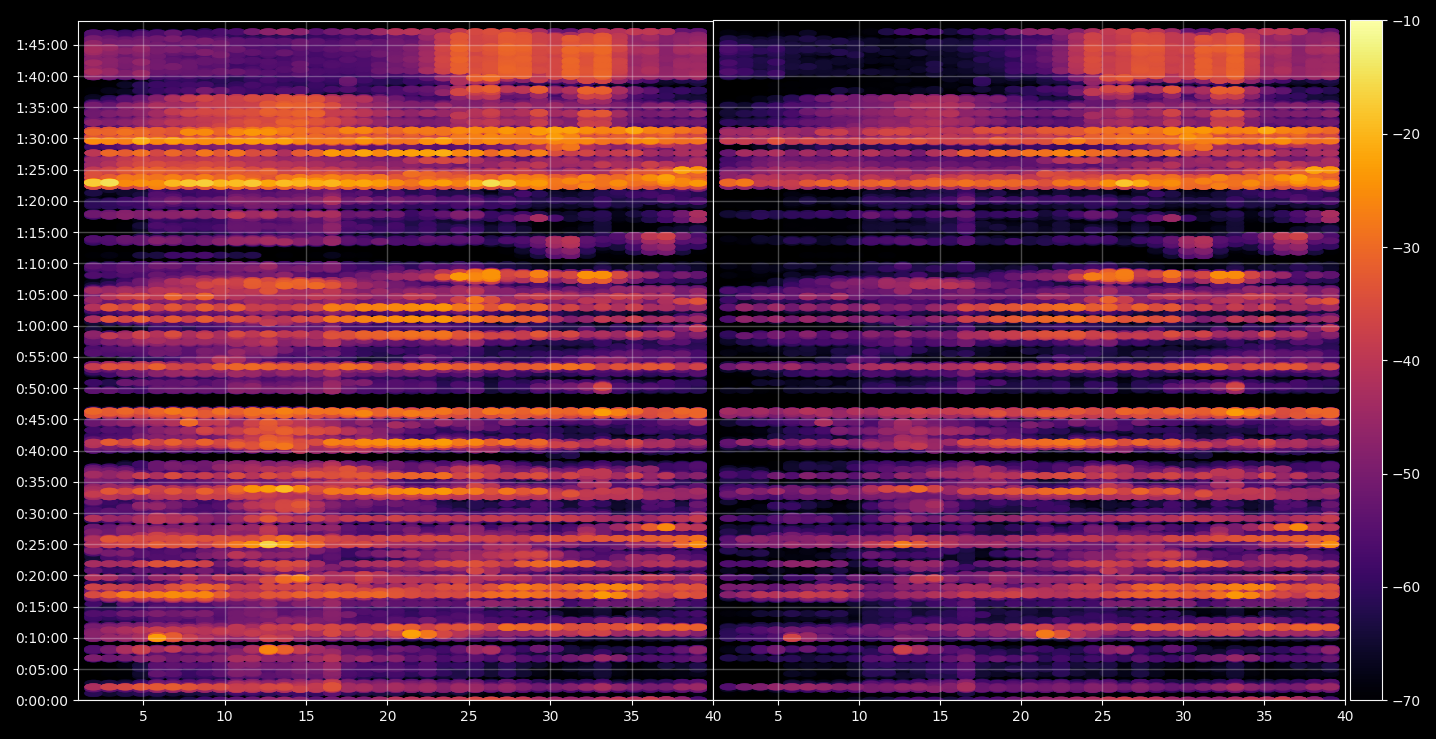Click the colorbar tick label −70
The height and width of the screenshot is (739, 1436).
point(1406,701)
